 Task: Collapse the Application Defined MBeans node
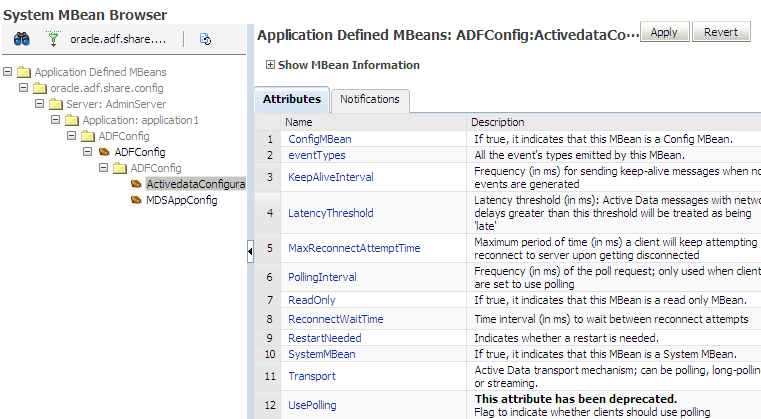[x=7, y=72]
